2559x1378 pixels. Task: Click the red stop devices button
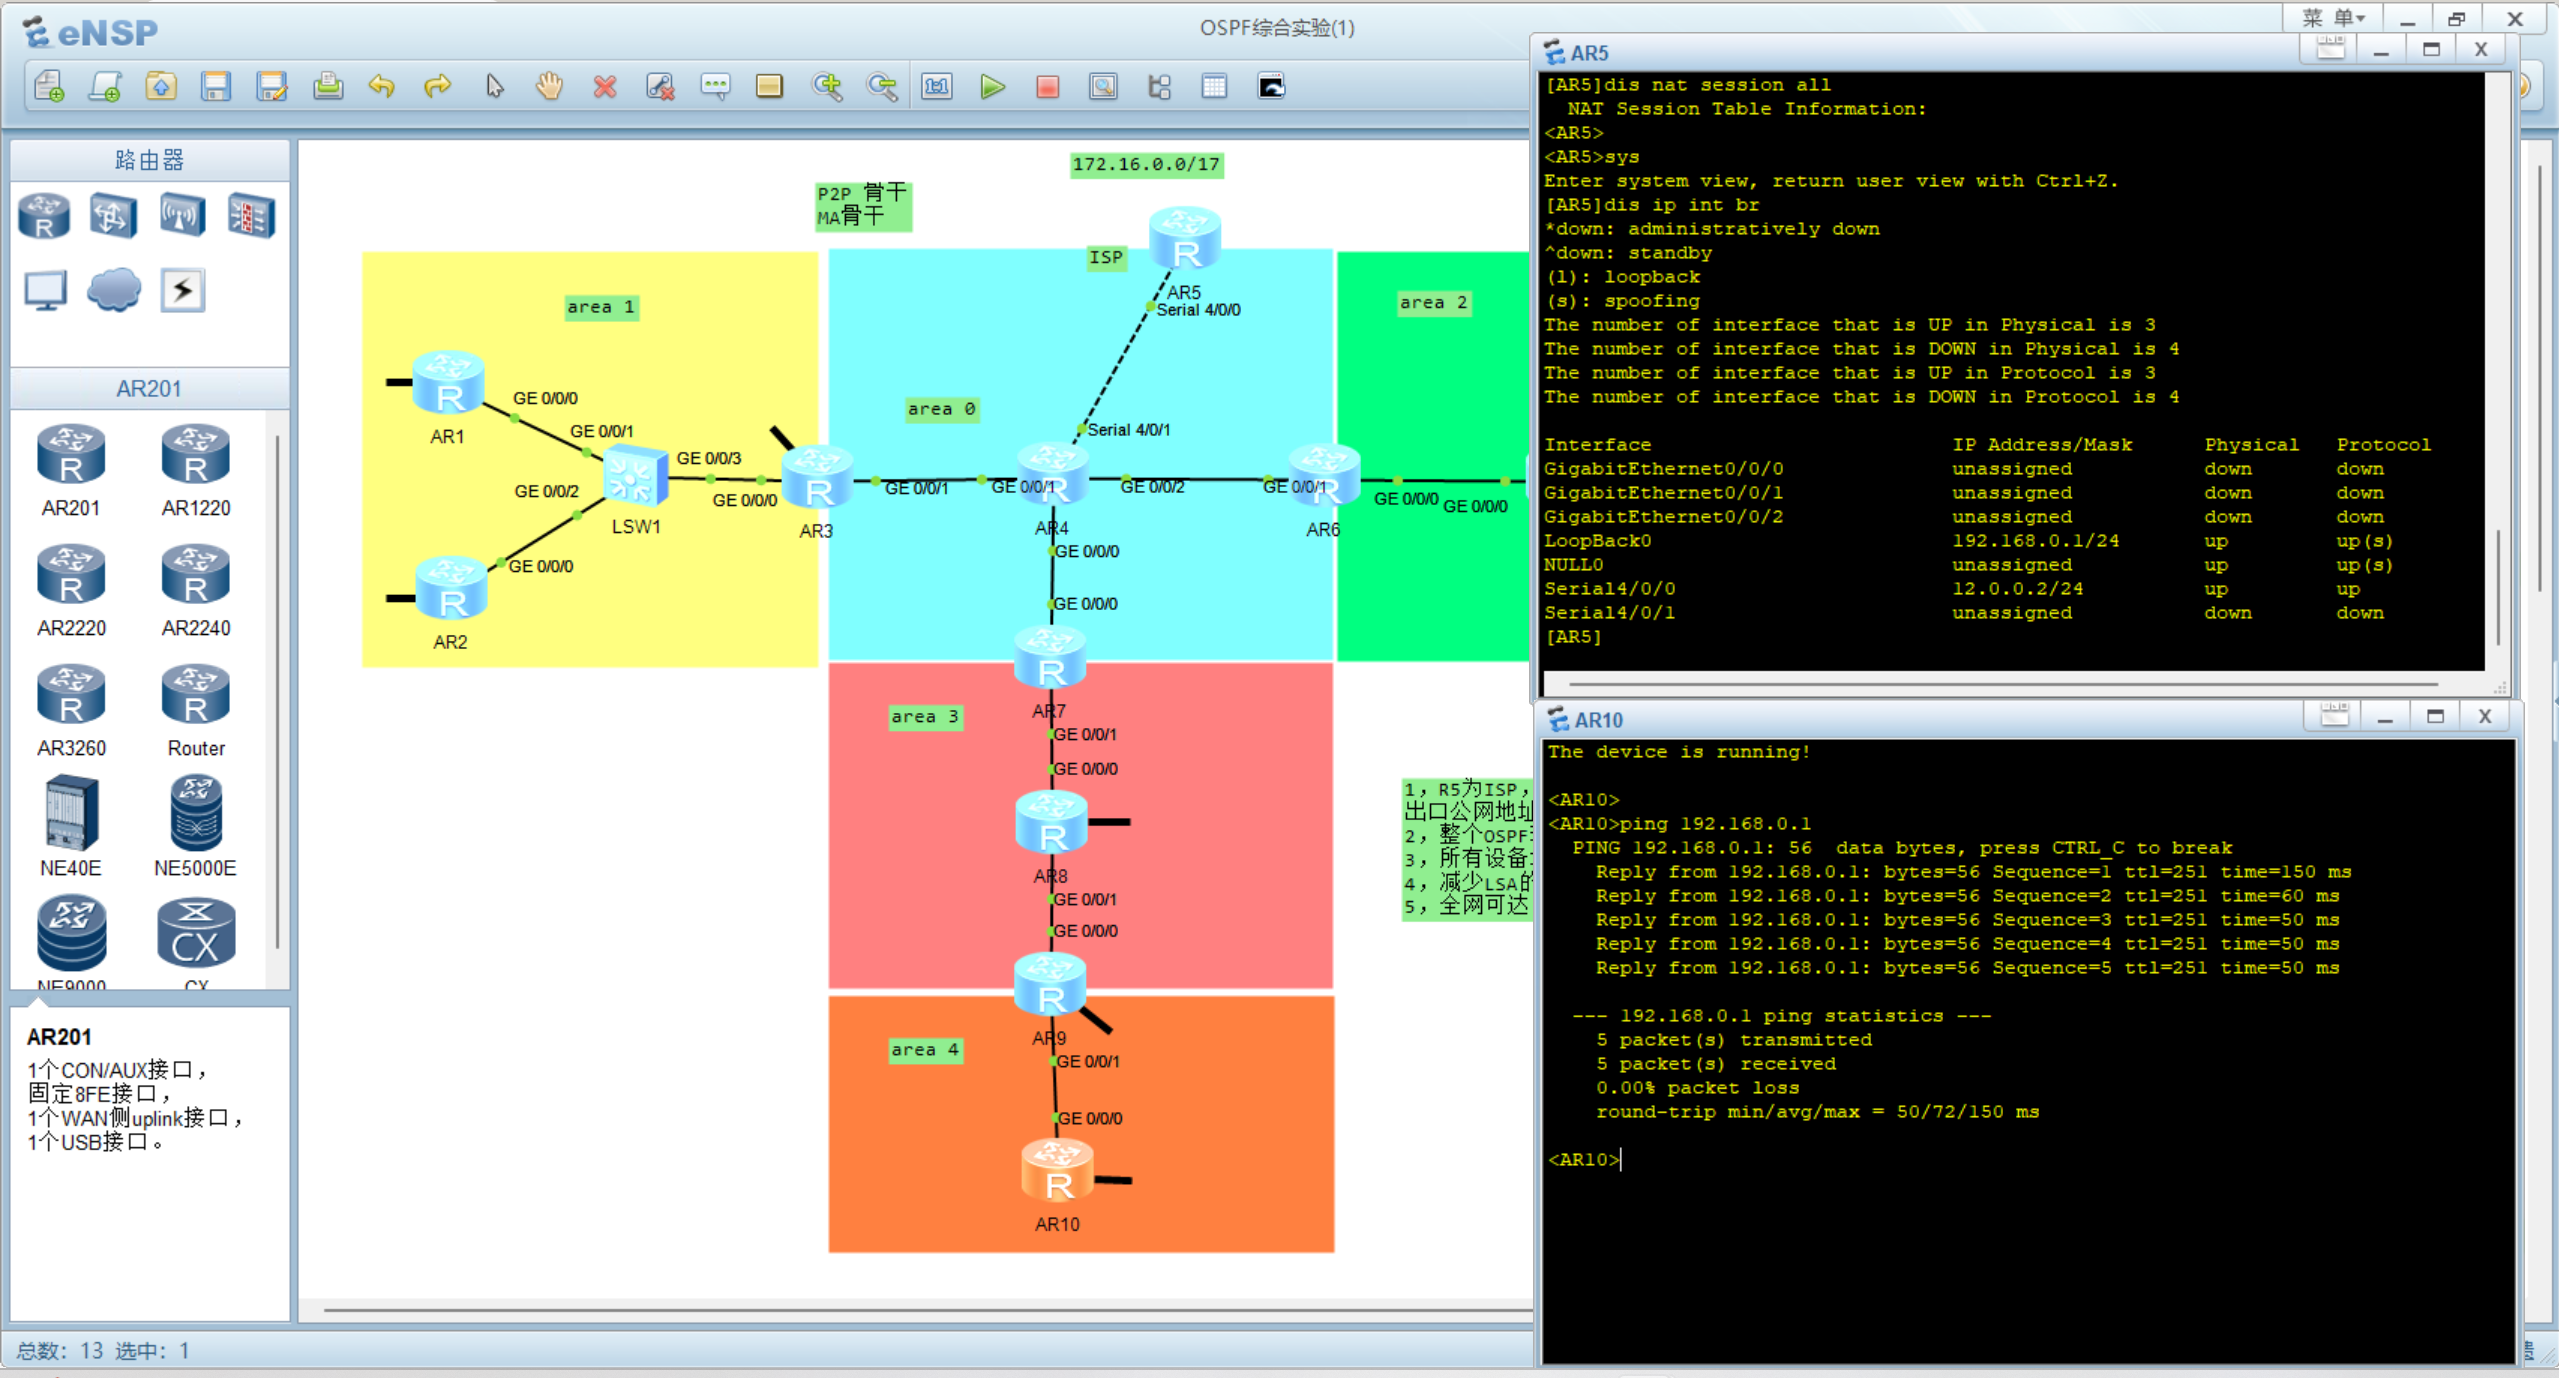tap(1047, 87)
